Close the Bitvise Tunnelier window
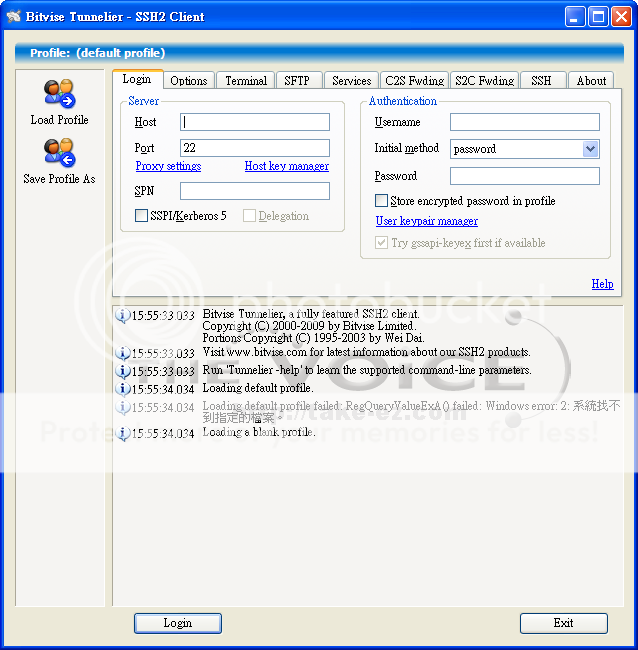638x650 pixels. point(621,17)
